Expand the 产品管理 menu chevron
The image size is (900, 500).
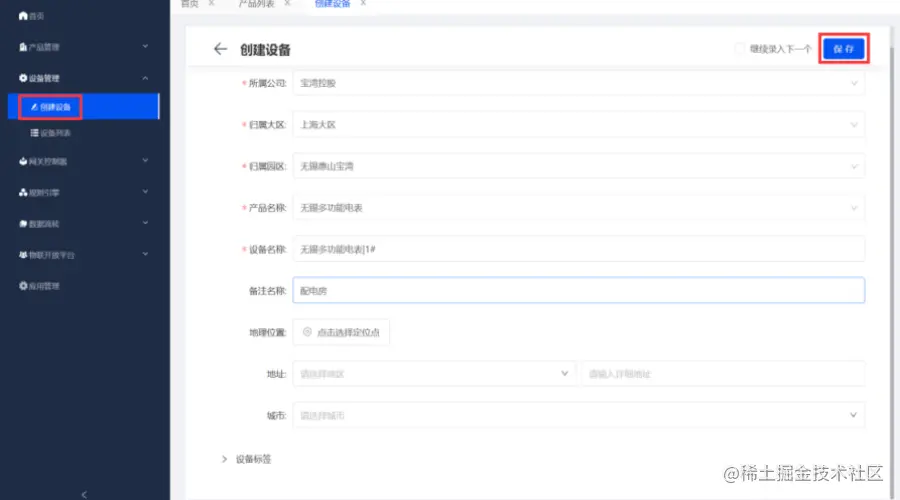(x=145, y=46)
